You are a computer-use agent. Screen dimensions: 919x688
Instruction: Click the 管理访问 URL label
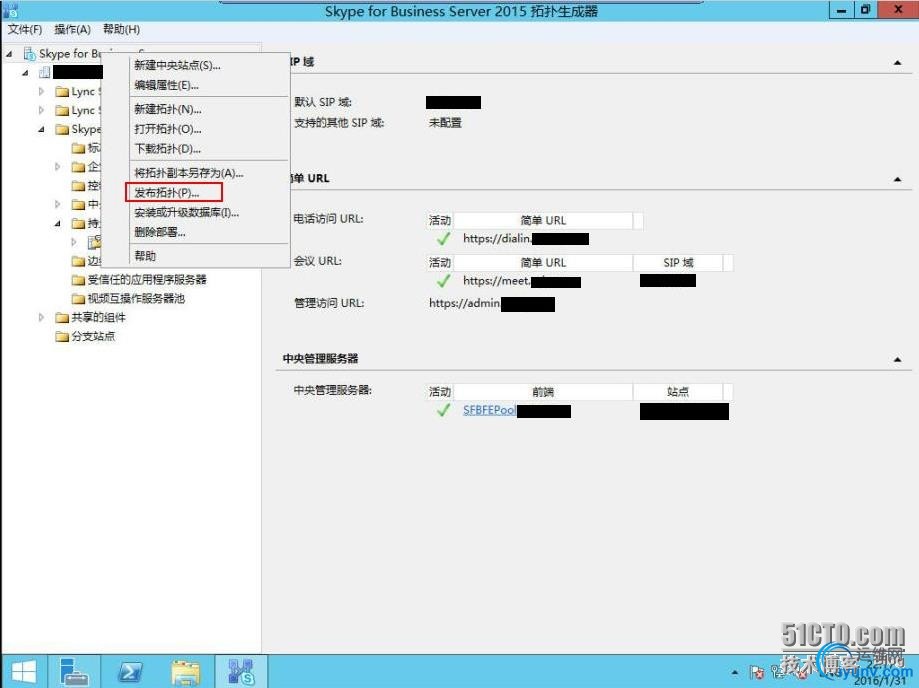(x=328, y=303)
